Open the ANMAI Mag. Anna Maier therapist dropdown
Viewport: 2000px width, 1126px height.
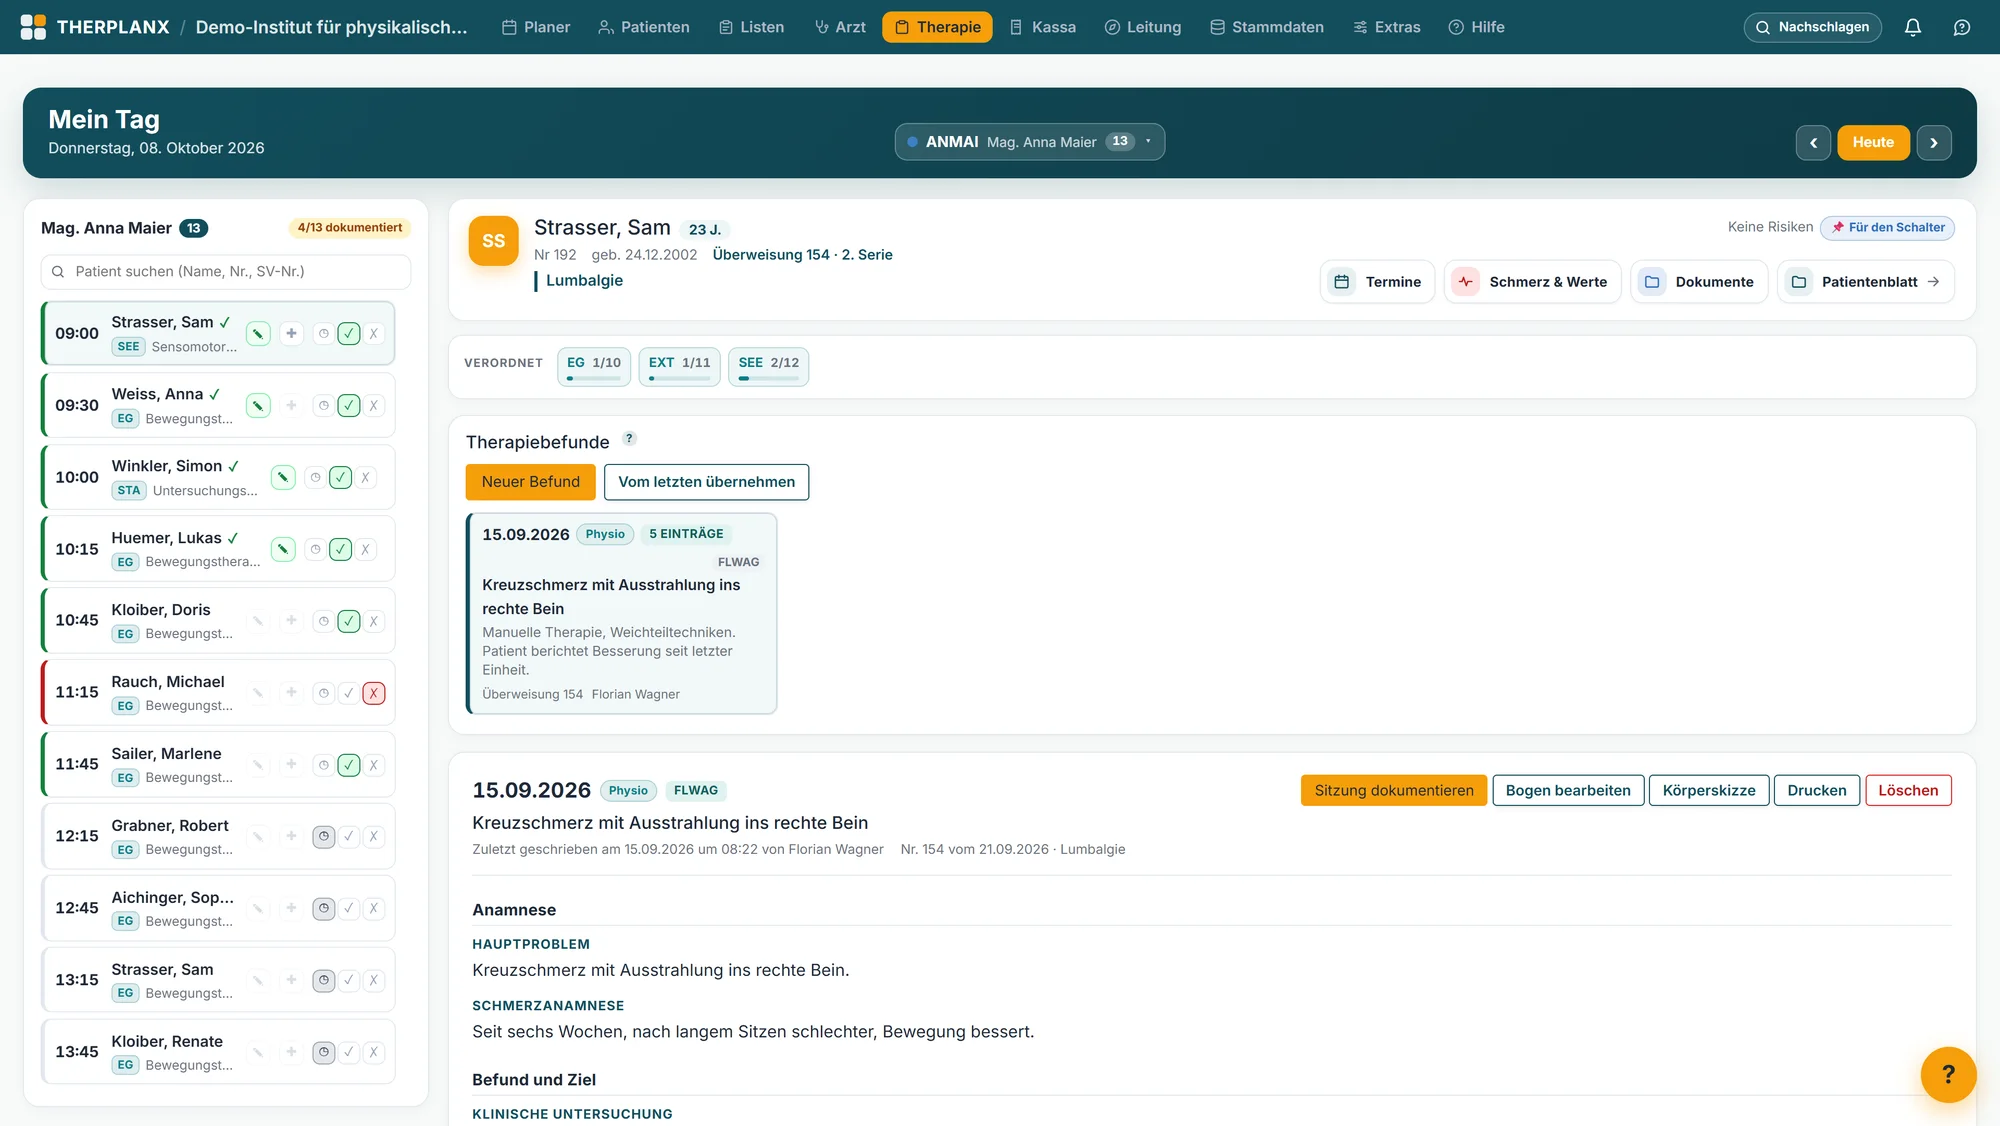click(x=1029, y=142)
